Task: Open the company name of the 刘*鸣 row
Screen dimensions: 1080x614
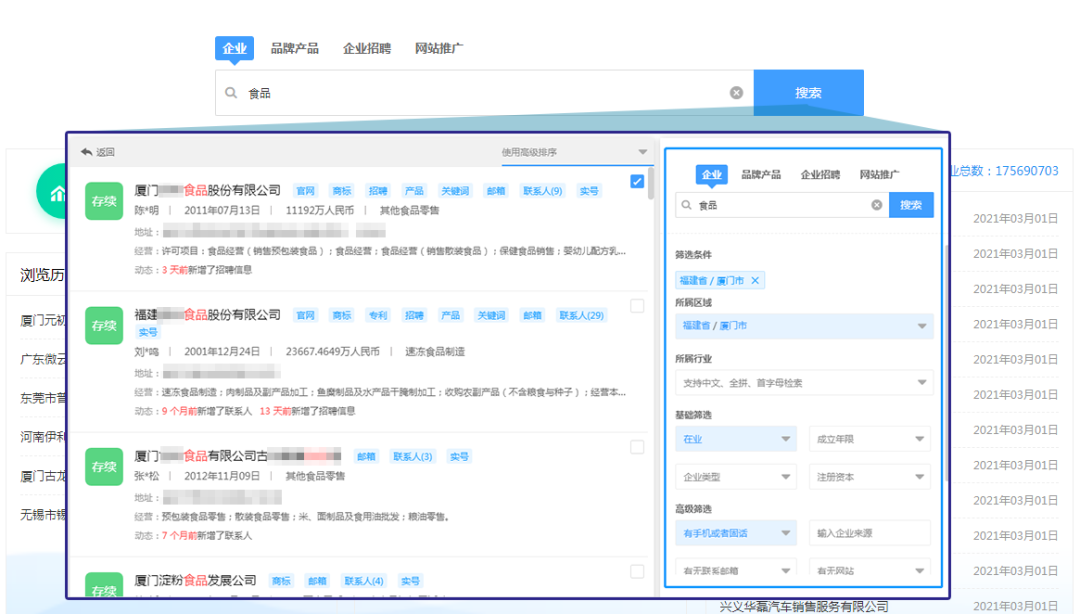Action: point(207,314)
